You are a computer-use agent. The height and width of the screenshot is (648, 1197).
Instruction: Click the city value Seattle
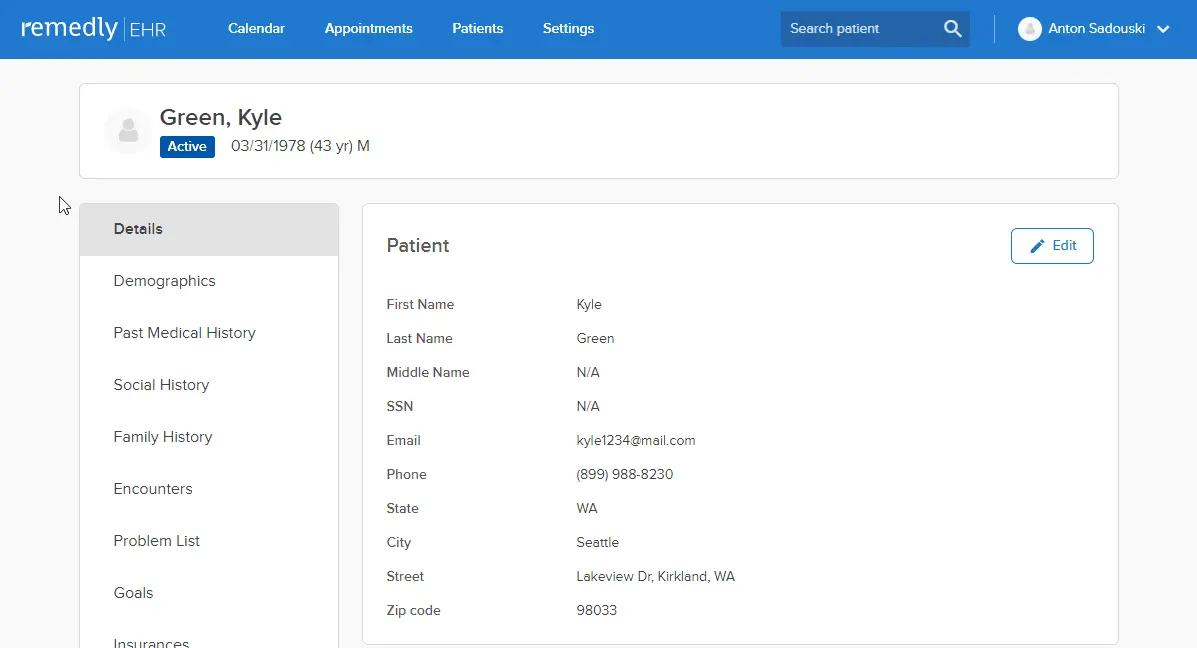coord(598,543)
